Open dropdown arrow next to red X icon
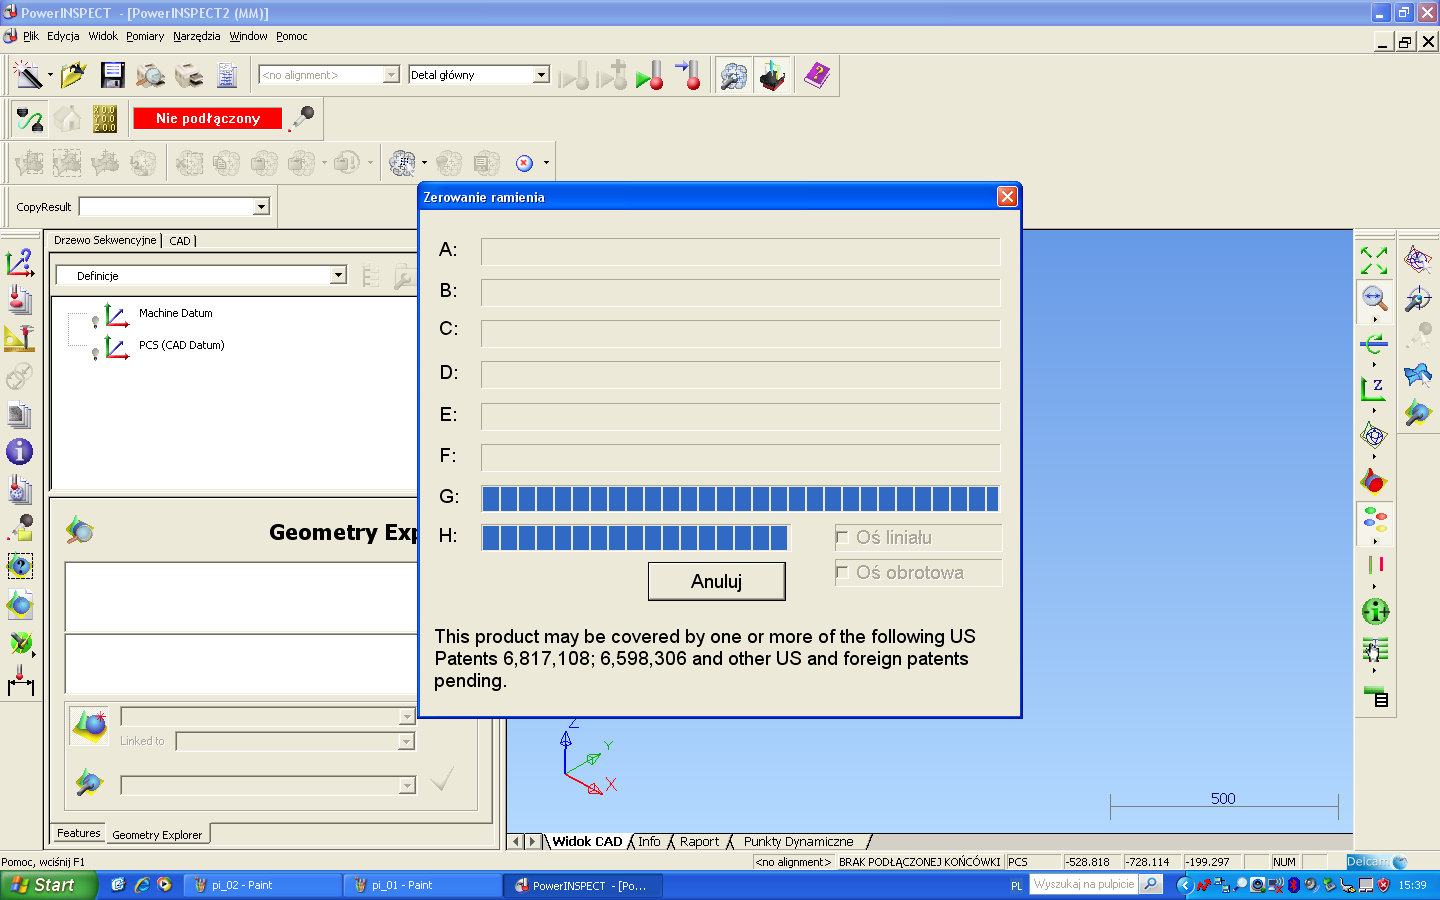This screenshot has width=1440, height=900. click(x=546, y=163)
